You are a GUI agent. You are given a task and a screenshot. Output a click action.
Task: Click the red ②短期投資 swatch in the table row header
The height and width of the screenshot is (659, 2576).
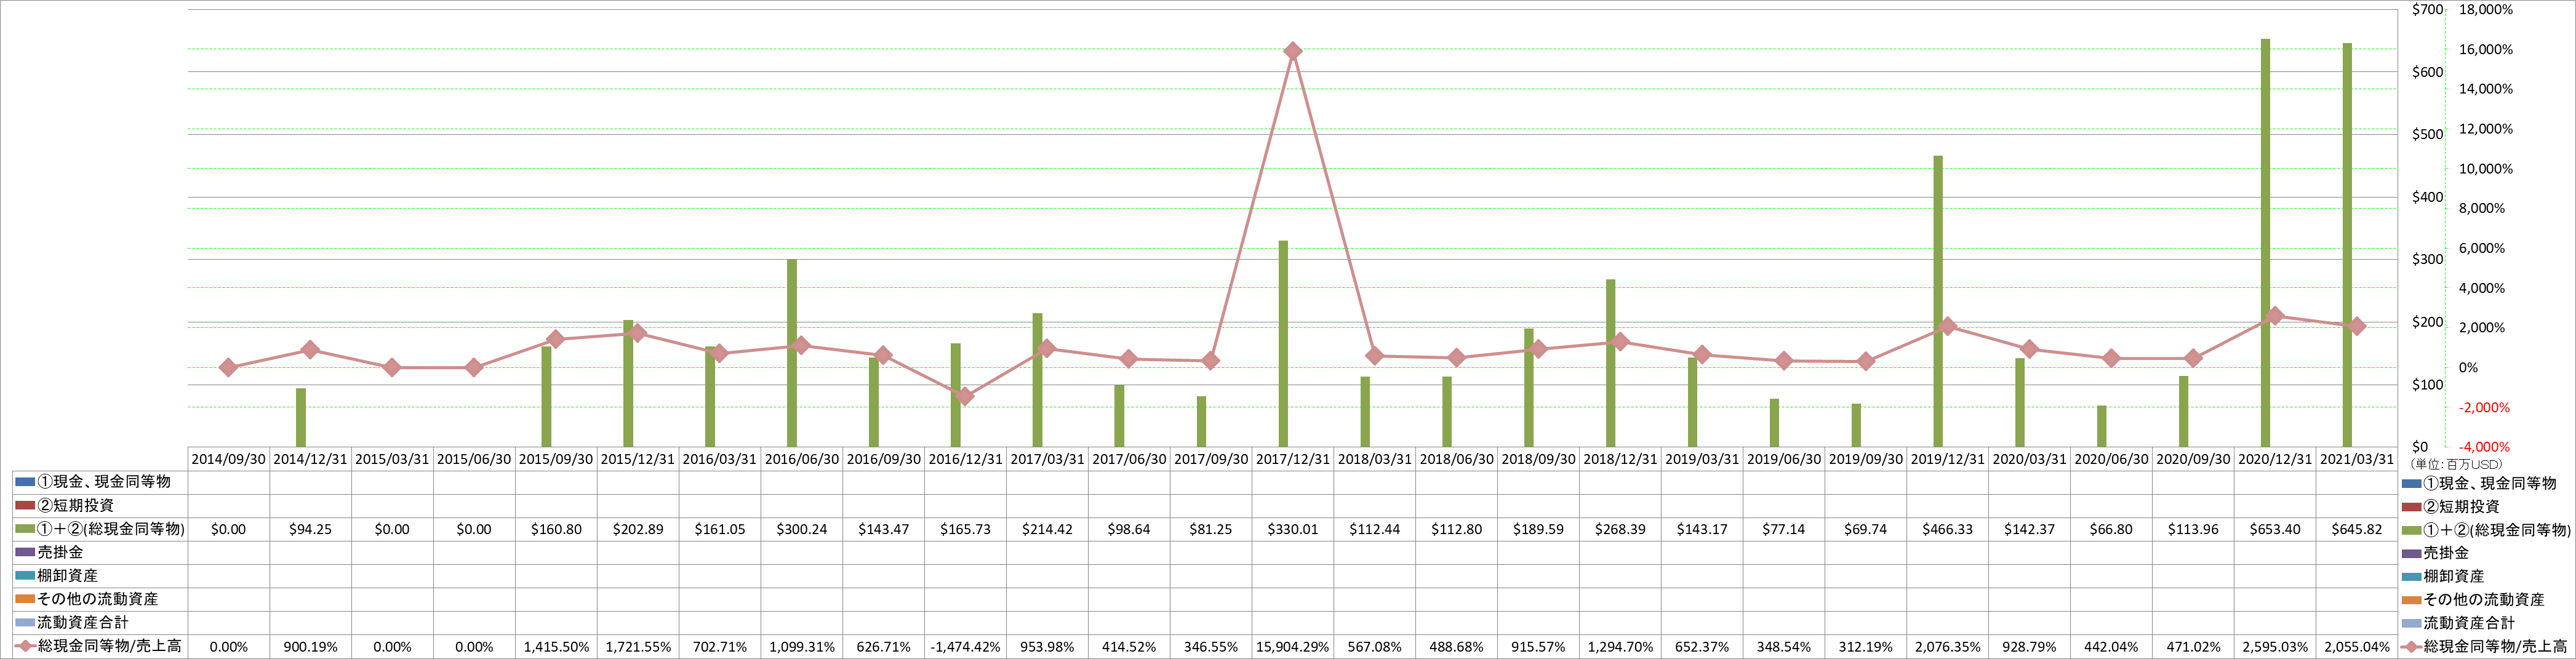tap(25, 506)
